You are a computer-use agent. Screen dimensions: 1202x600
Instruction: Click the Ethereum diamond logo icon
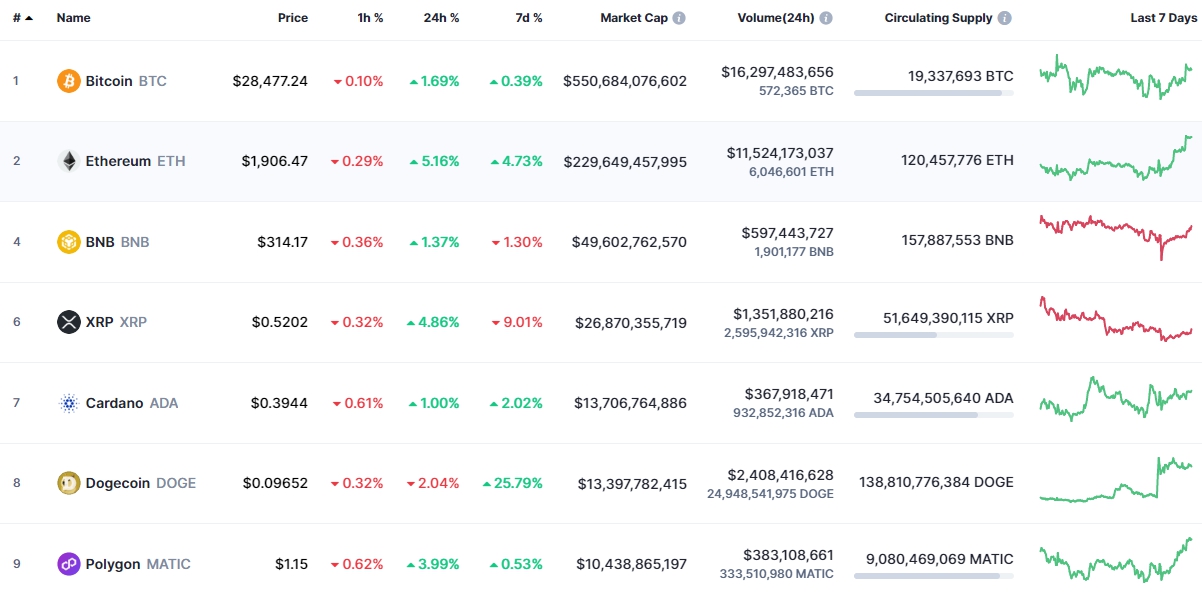69,161
